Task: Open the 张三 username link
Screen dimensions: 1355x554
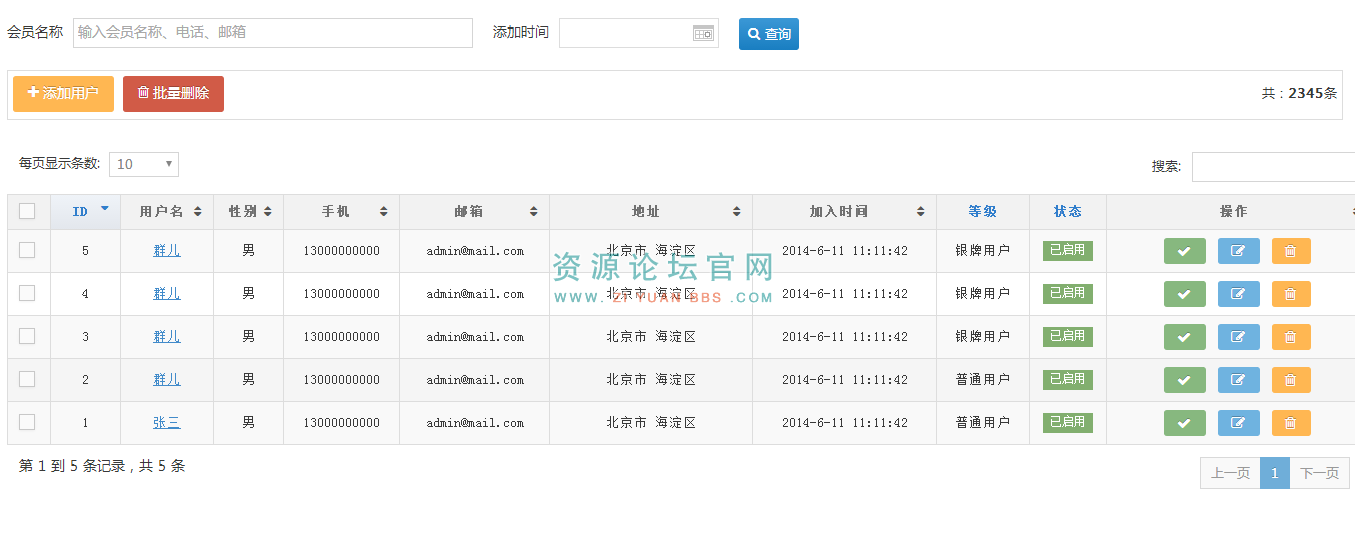Action: coord(167,423)
